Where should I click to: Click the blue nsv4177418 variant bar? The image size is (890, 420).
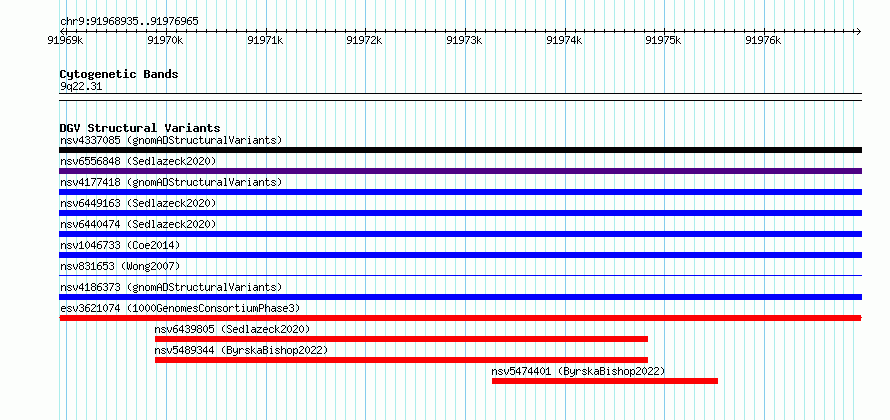460,192
